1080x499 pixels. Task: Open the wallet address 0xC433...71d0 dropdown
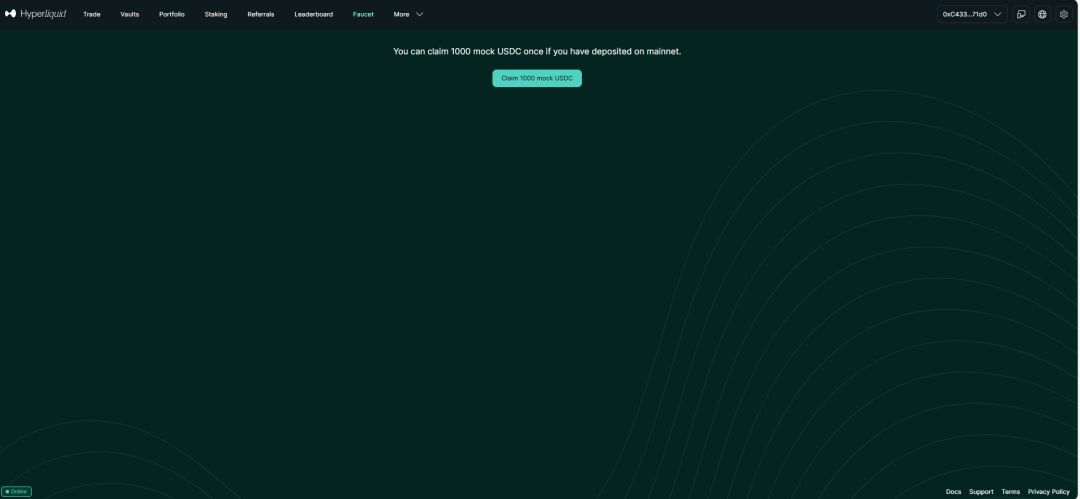[972, 14]
